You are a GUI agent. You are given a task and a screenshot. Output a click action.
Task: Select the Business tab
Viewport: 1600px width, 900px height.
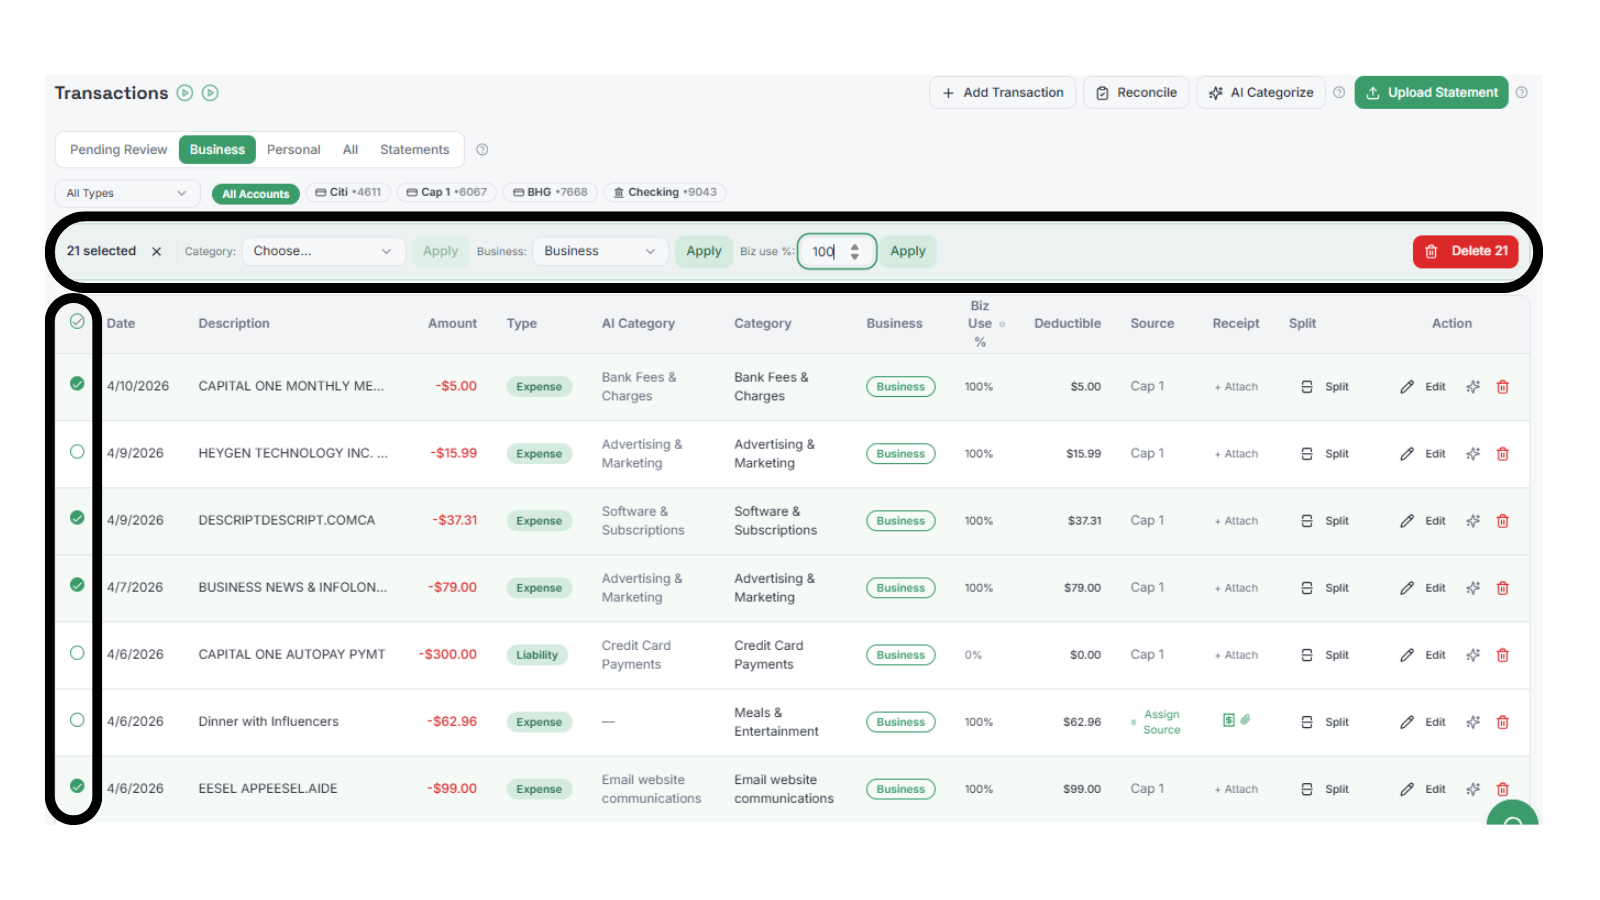click(217, 150)
